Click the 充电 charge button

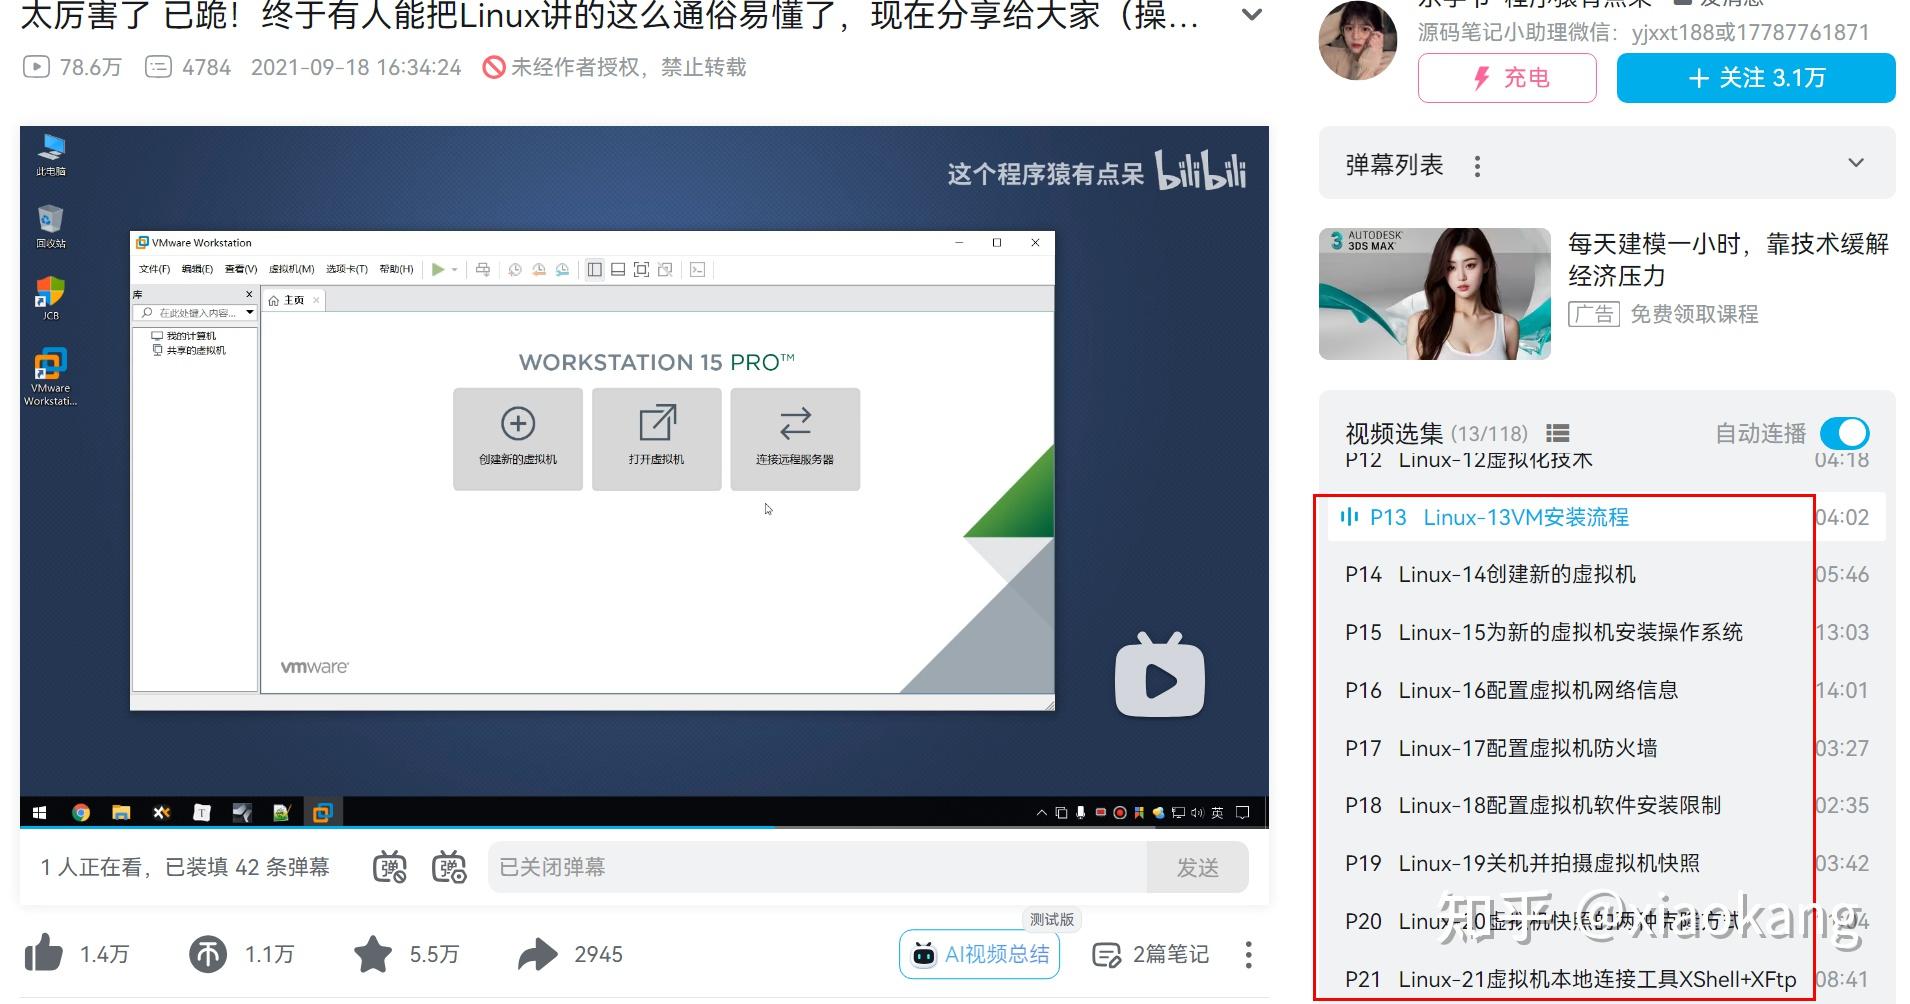1507,78
